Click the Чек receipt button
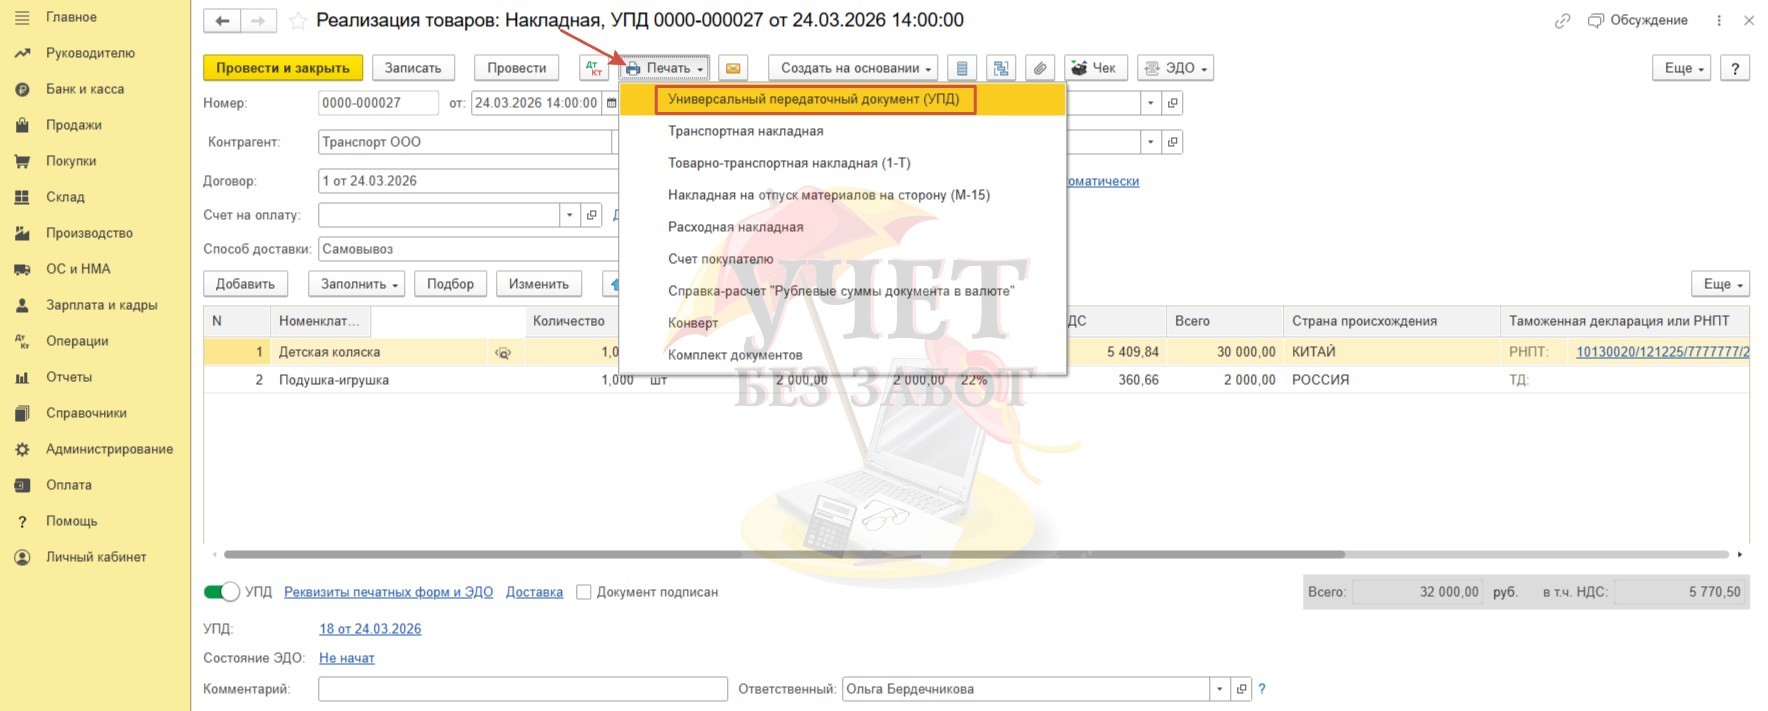The image size is (1768, 711). click(x=1094, y=68)
